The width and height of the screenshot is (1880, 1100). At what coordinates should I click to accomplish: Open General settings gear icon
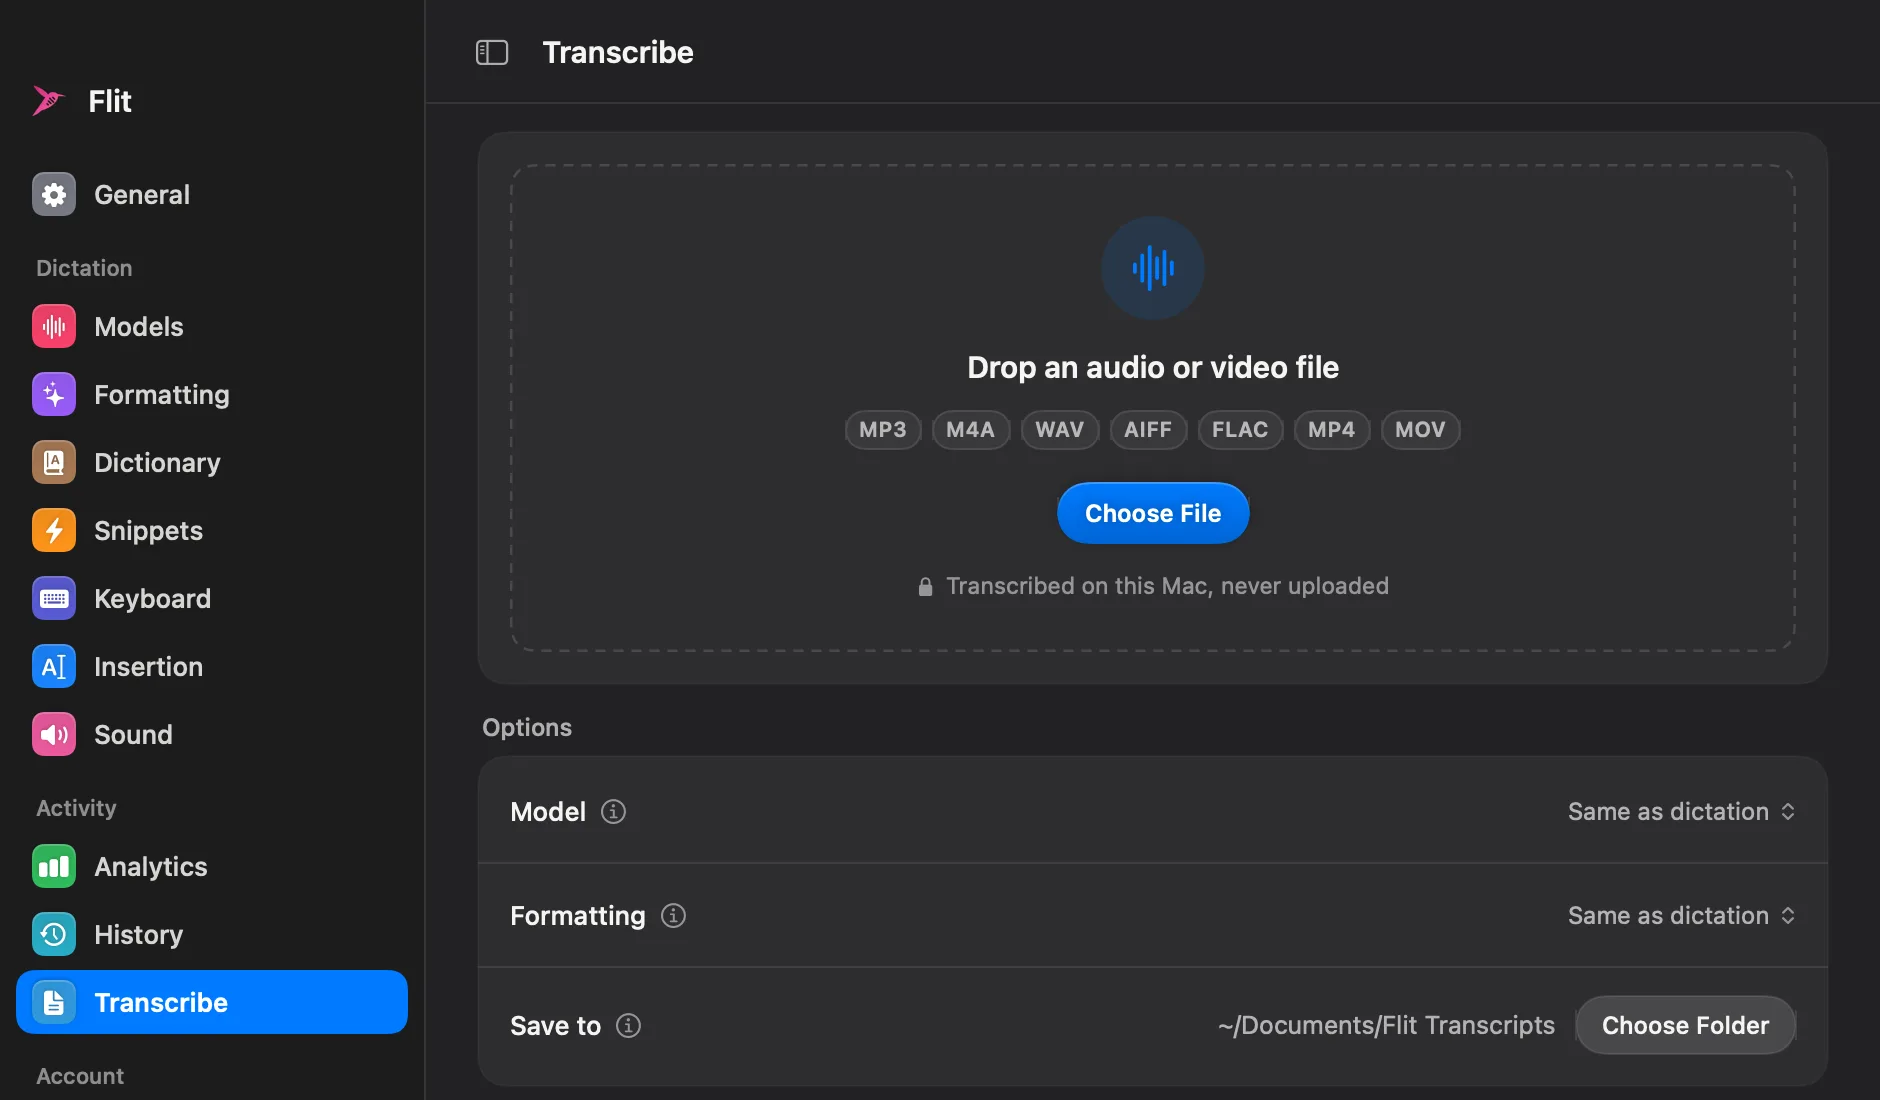click(54, 194)
